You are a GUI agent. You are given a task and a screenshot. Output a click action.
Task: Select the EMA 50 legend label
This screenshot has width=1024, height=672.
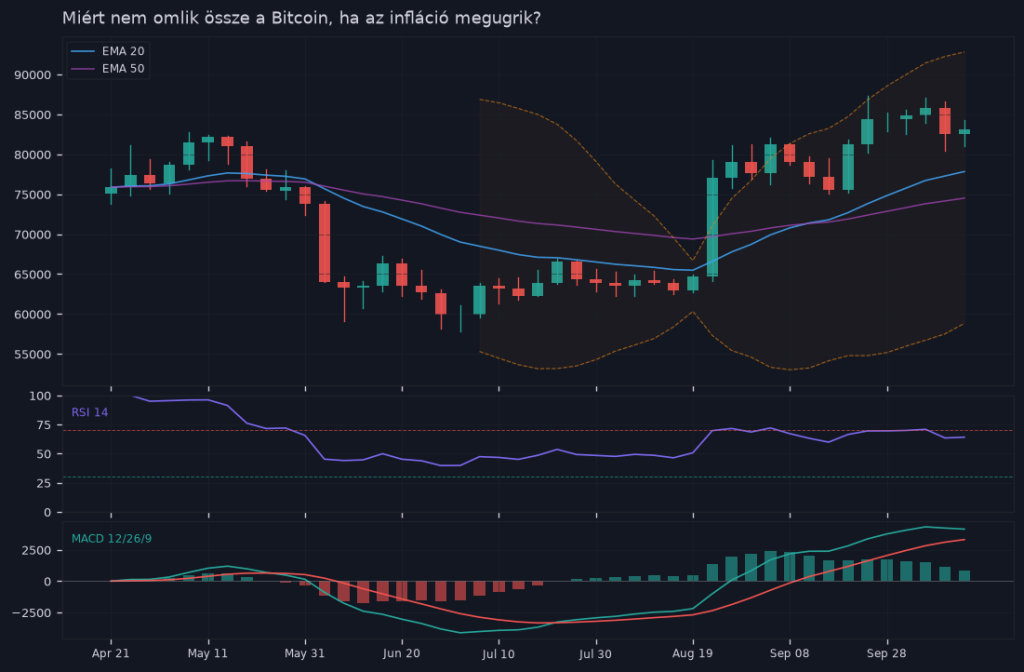(x=123, y=69)
